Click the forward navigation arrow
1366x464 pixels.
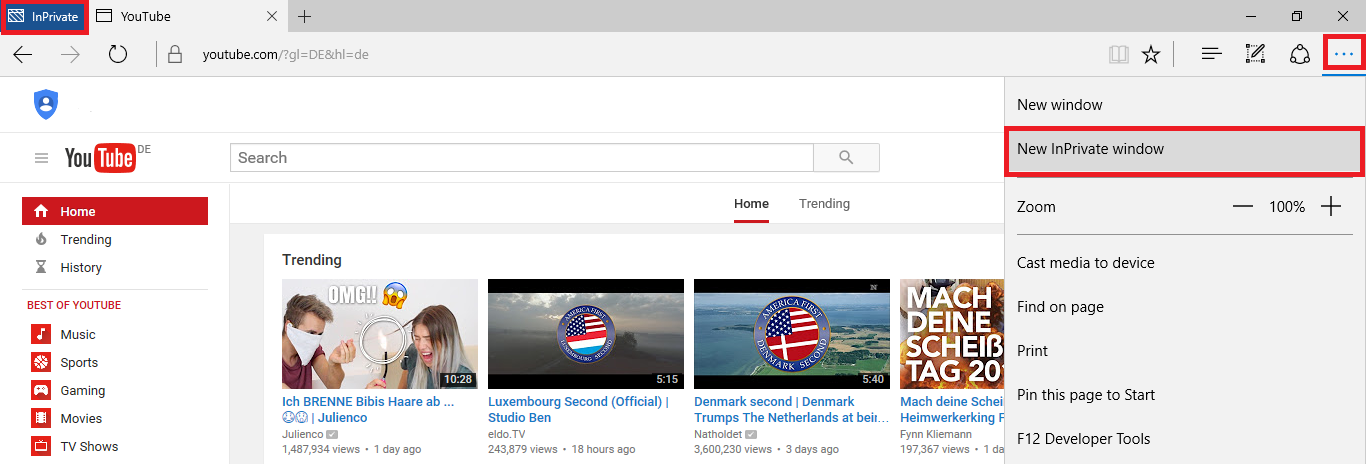[70, 54]
